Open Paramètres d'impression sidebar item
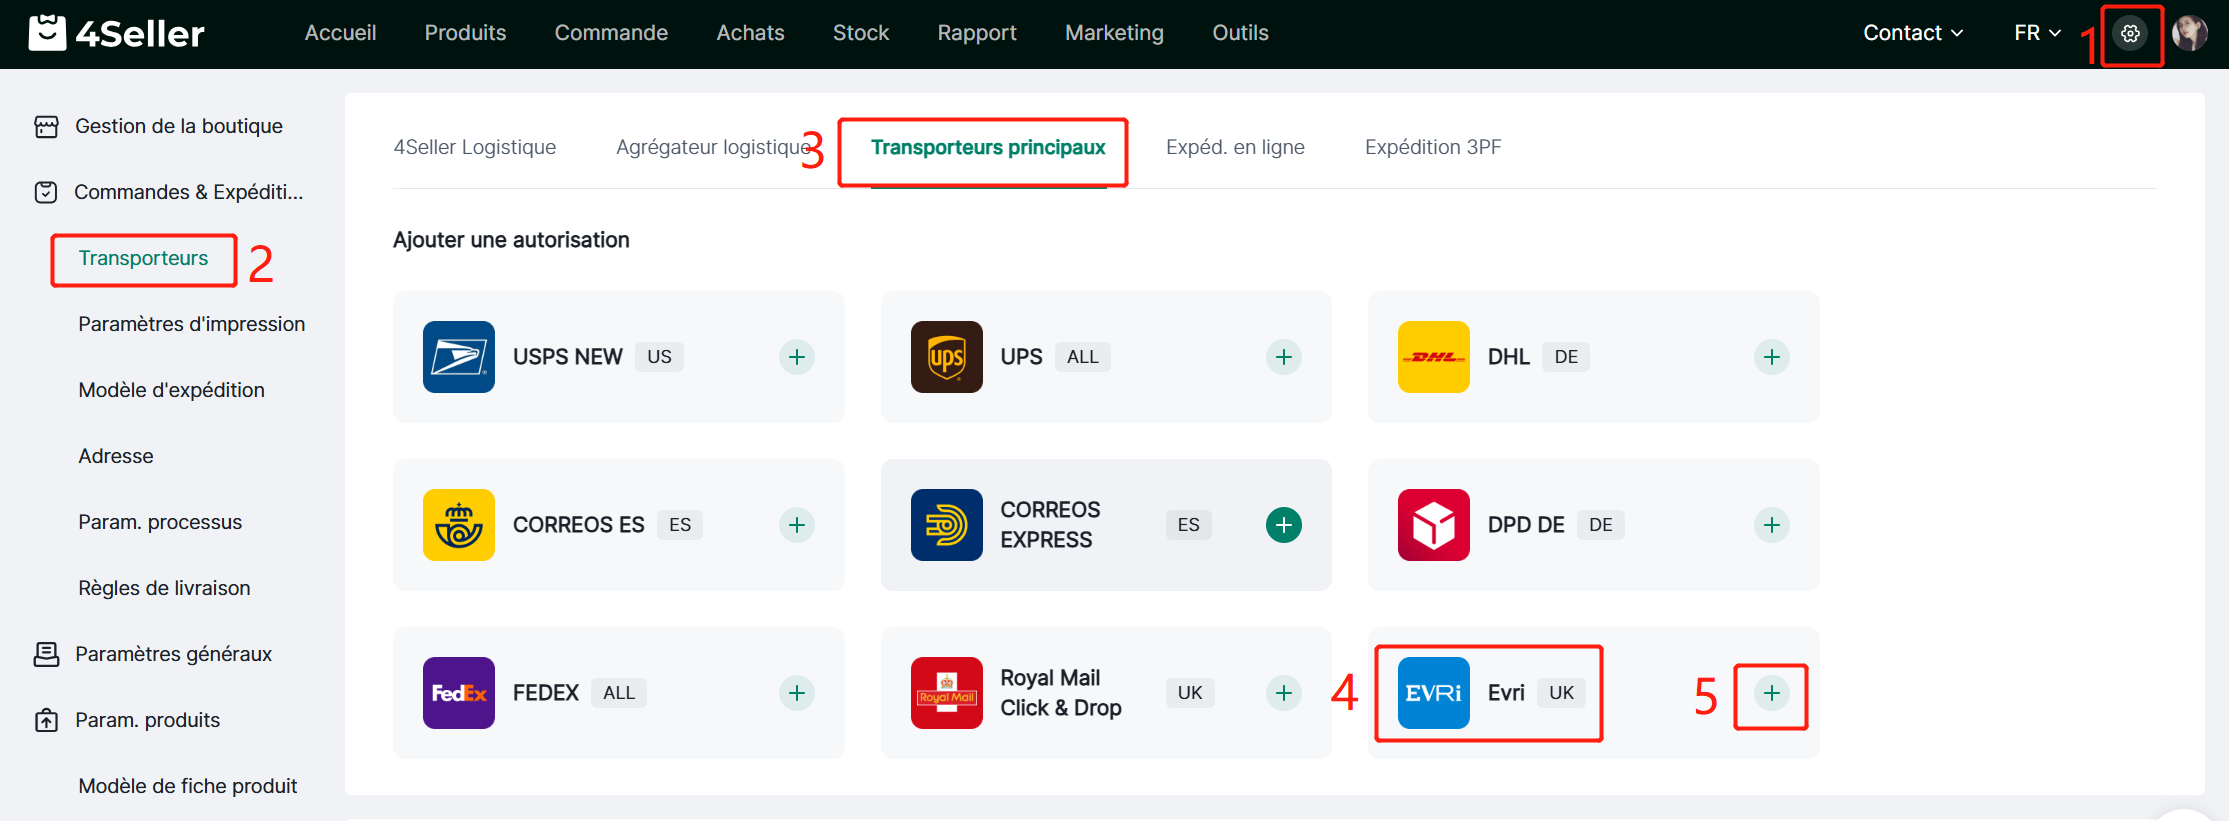2229x821 pixels. [x=192, y=324]
